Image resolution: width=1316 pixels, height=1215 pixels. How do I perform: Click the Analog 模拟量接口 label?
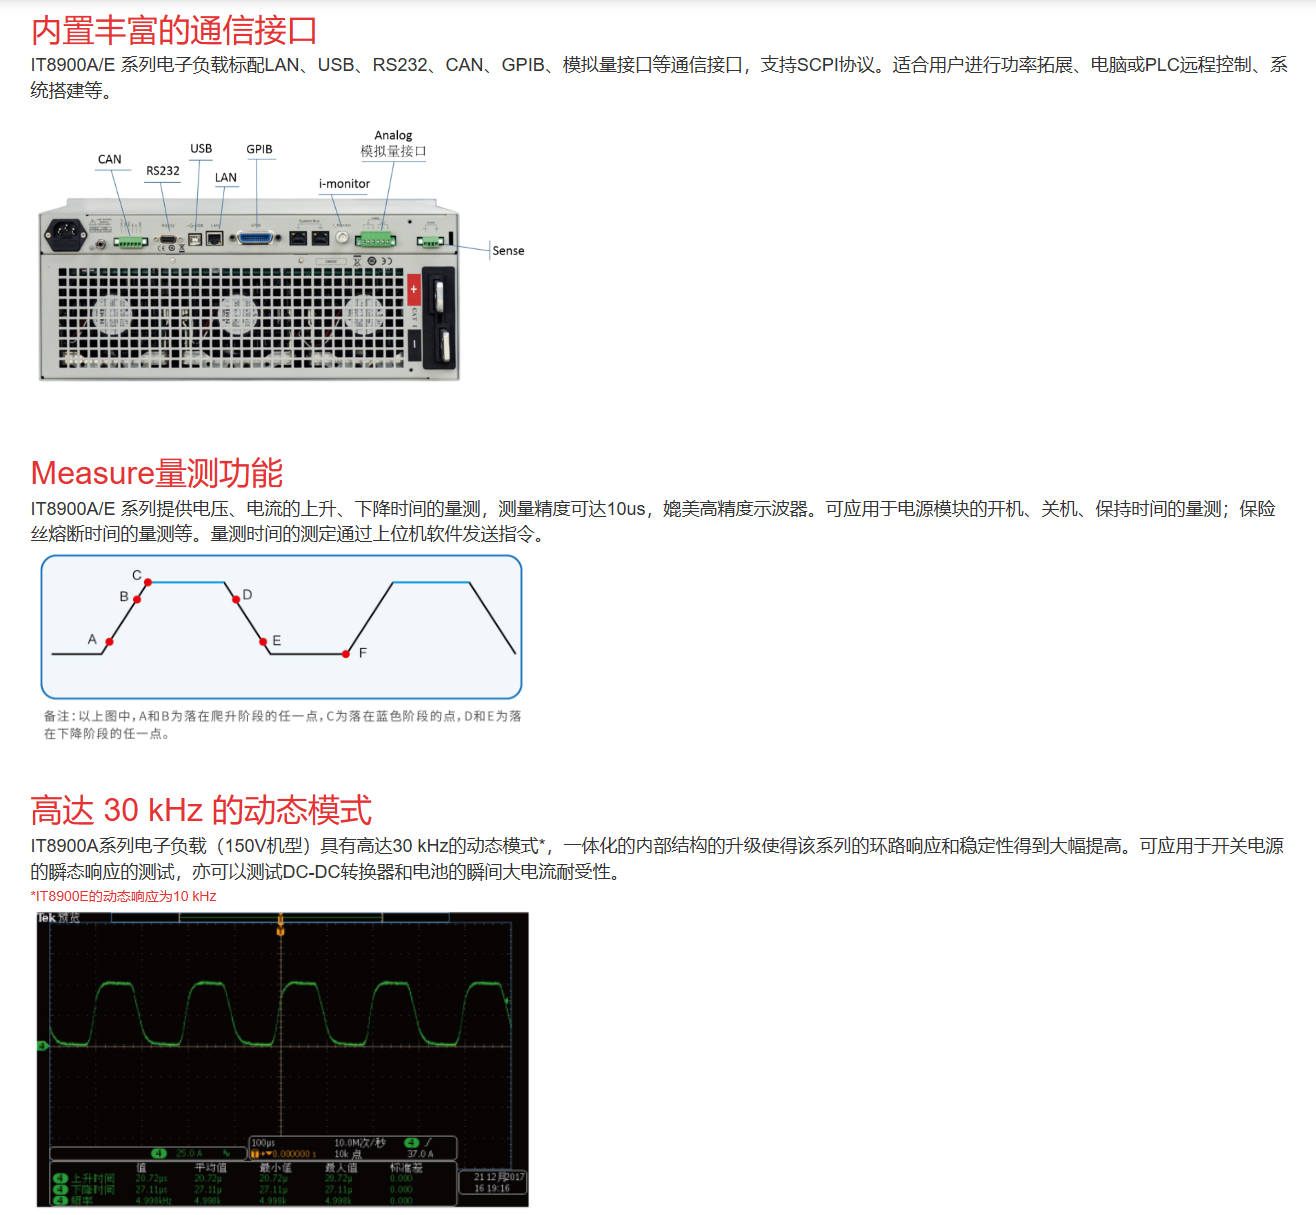coord(393,143)
